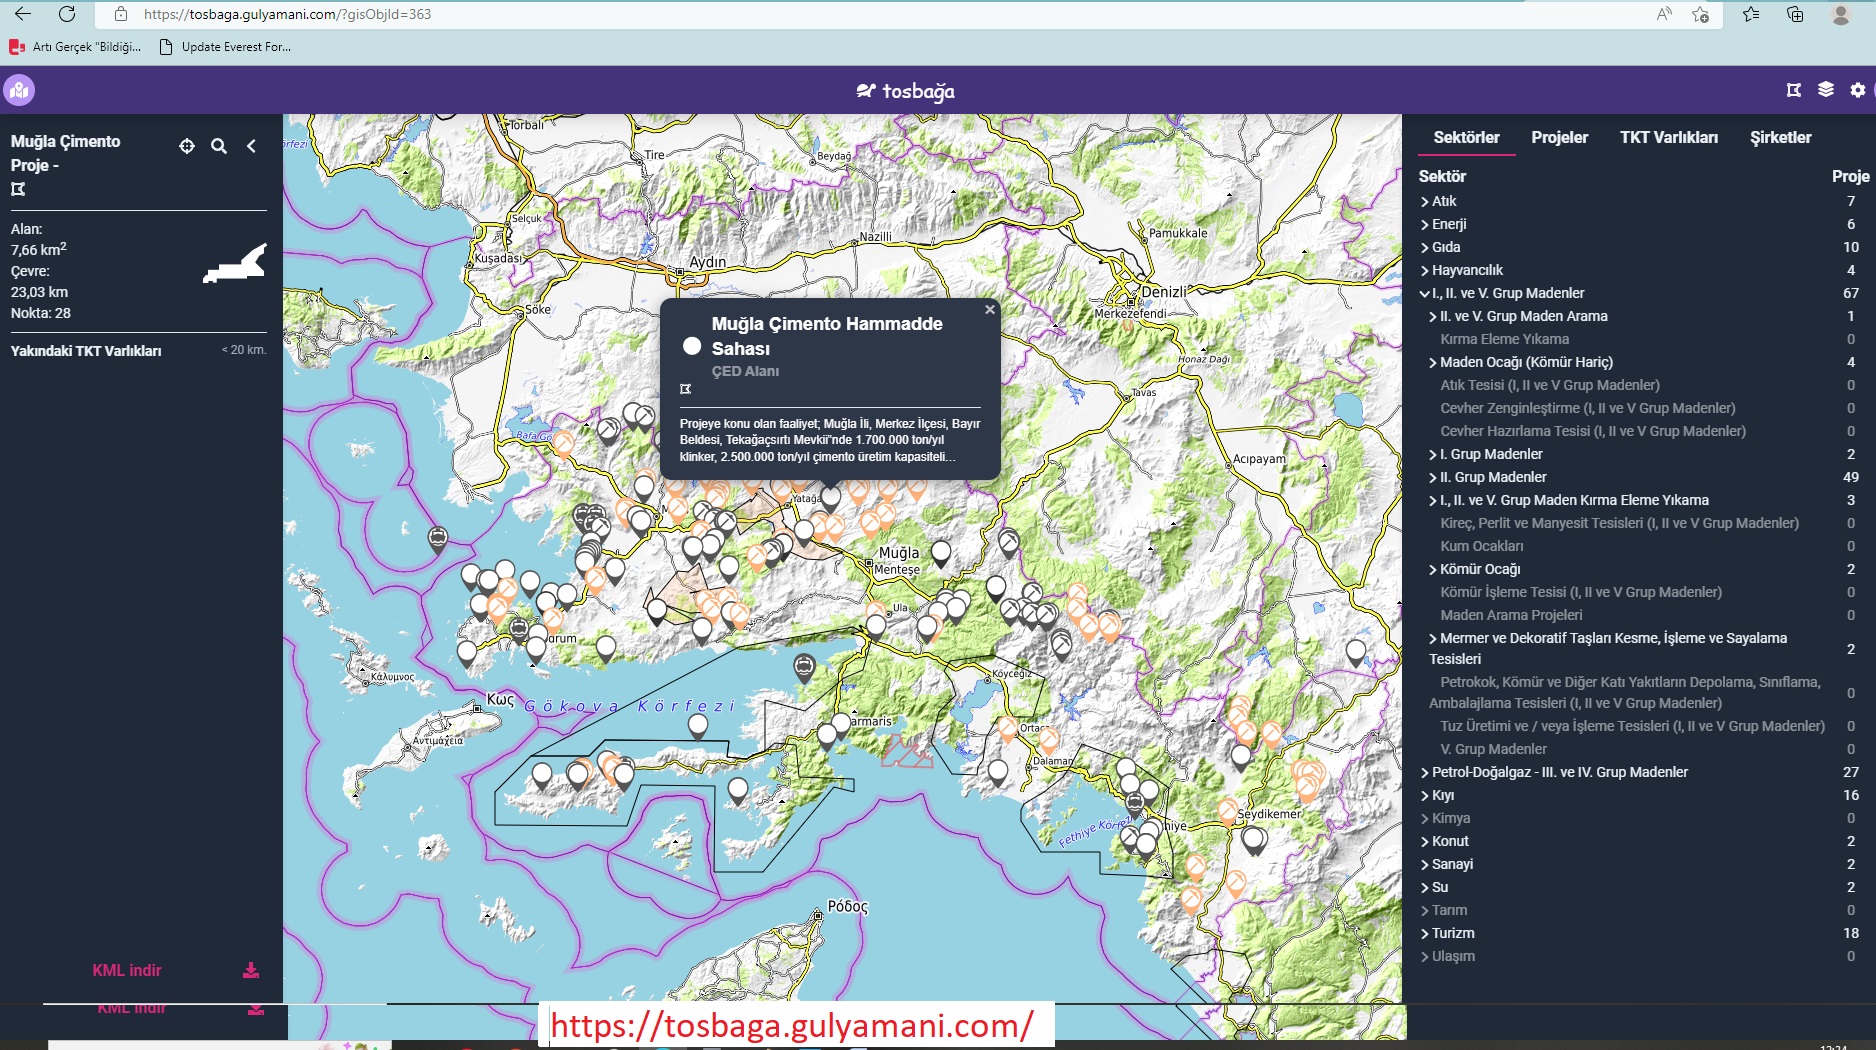The height and width of the screenshot is (1050, 1876).
Task: Click the polygon area icon in purple header
Action: coord(1794,90)
